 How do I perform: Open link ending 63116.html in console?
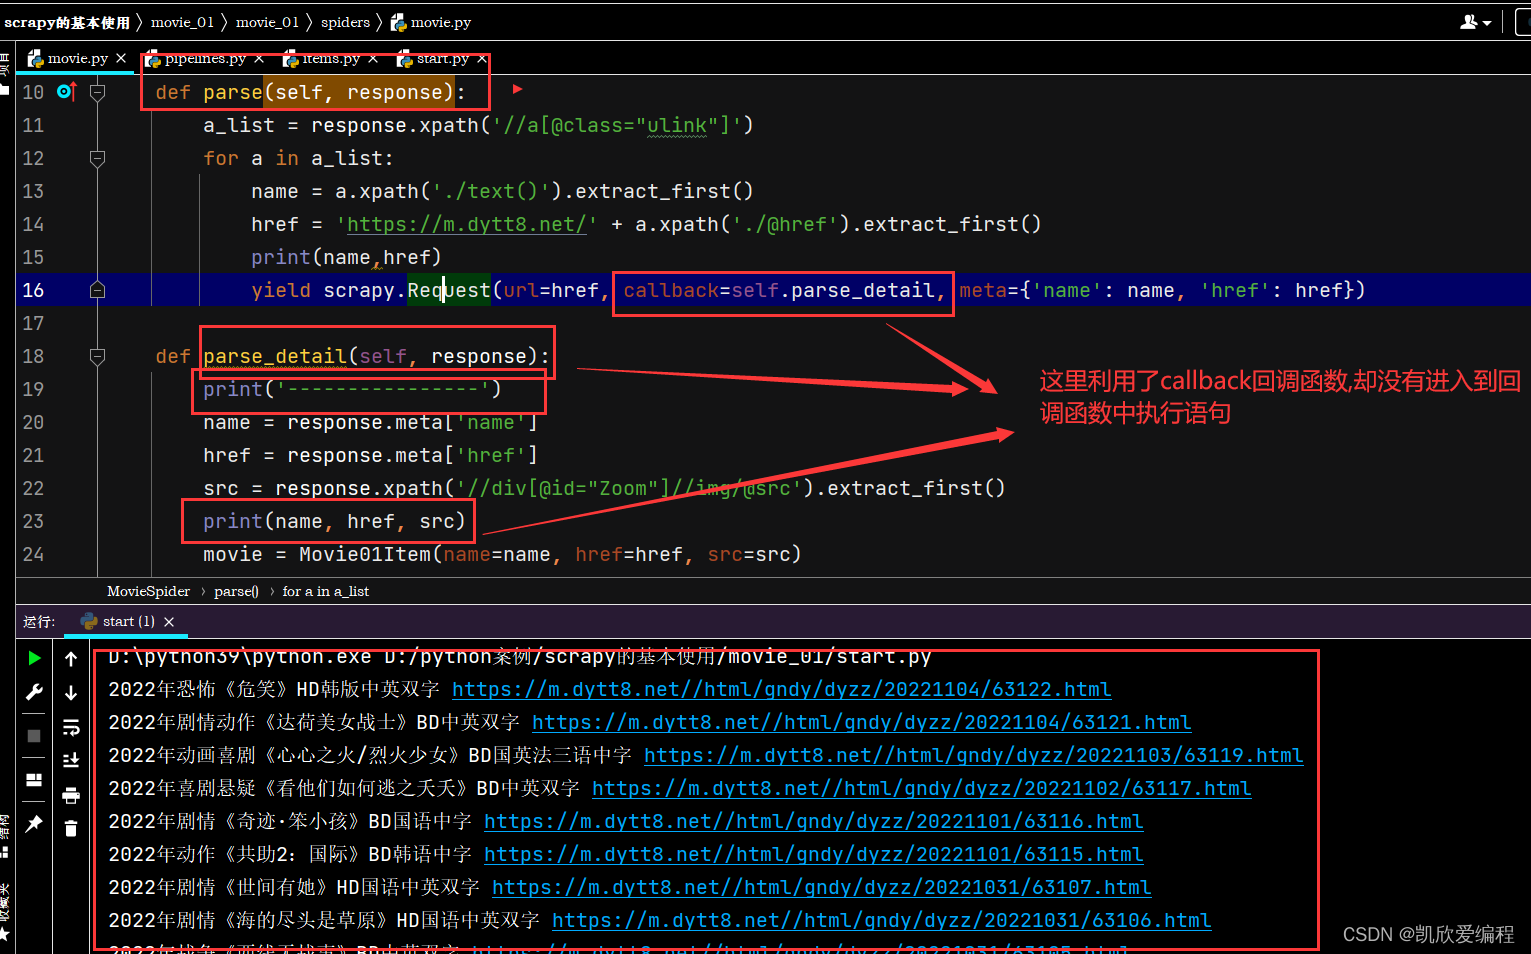[813, 821]
